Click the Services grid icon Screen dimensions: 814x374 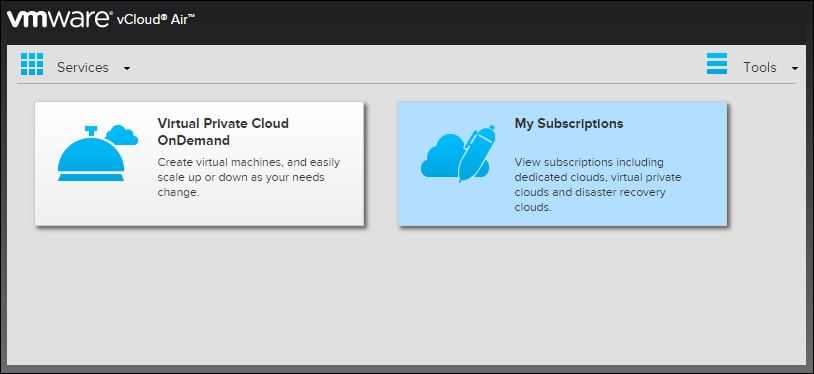coord(32,64)
